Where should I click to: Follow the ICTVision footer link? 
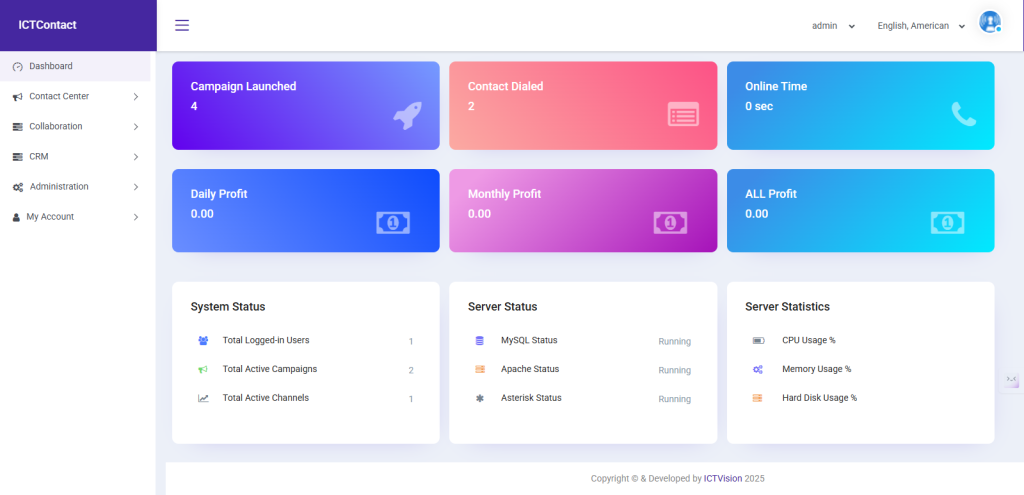[722, 479]
